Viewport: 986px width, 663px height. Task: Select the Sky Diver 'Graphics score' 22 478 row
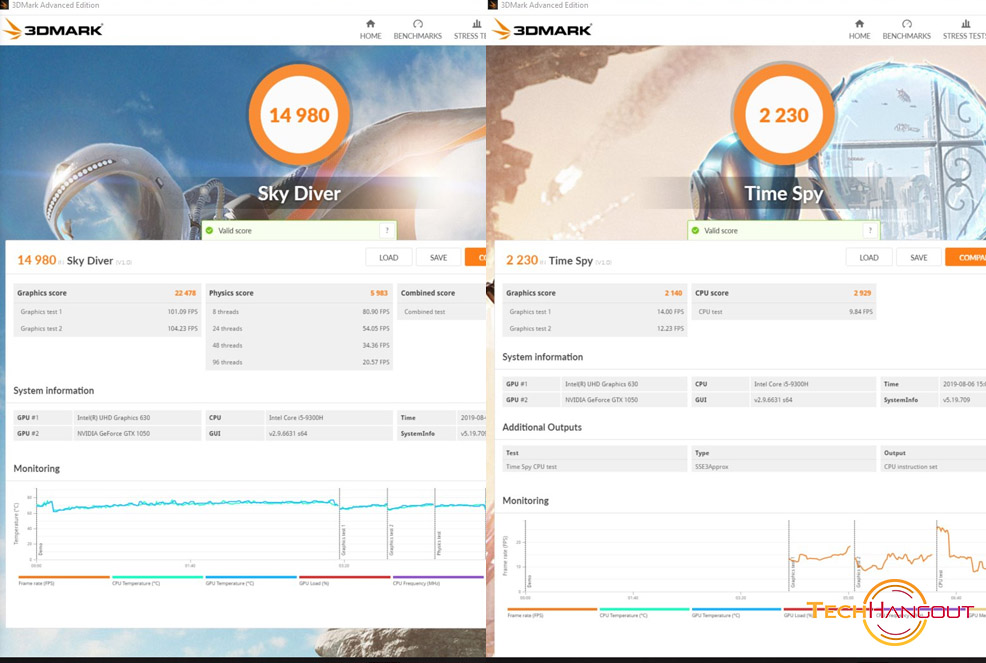point(107,292)
